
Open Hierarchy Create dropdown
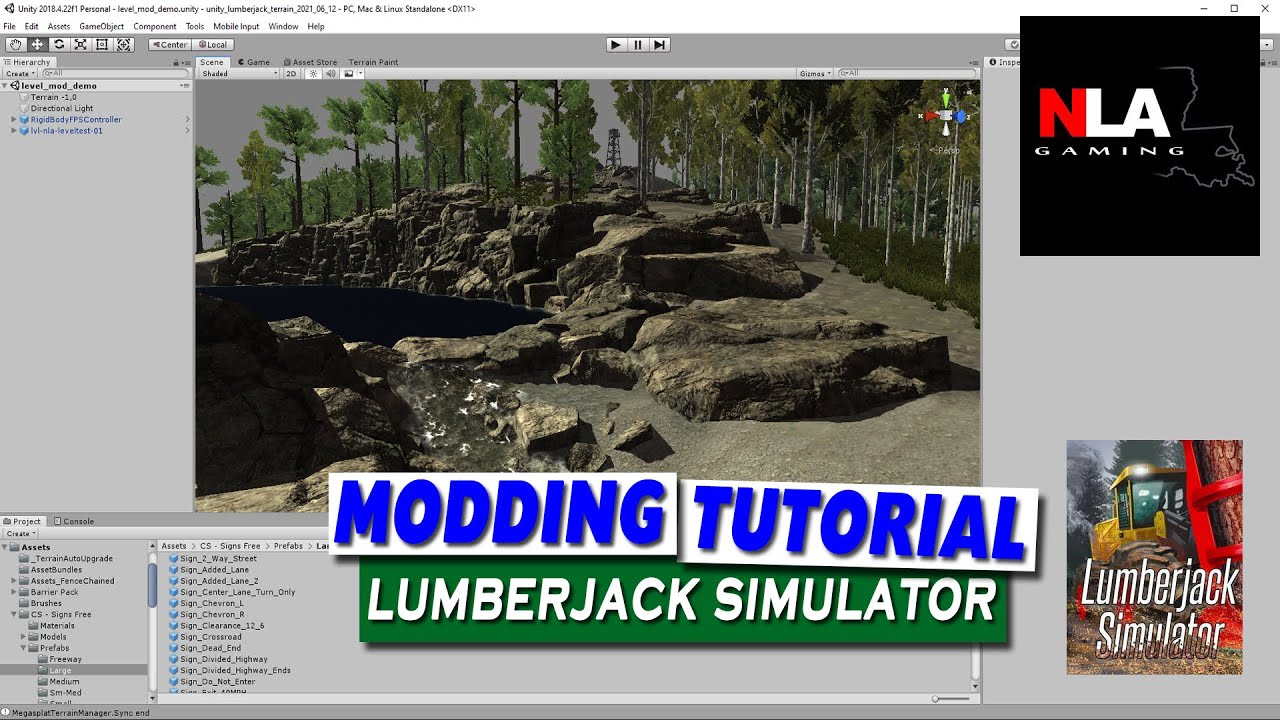coord(19,73)
